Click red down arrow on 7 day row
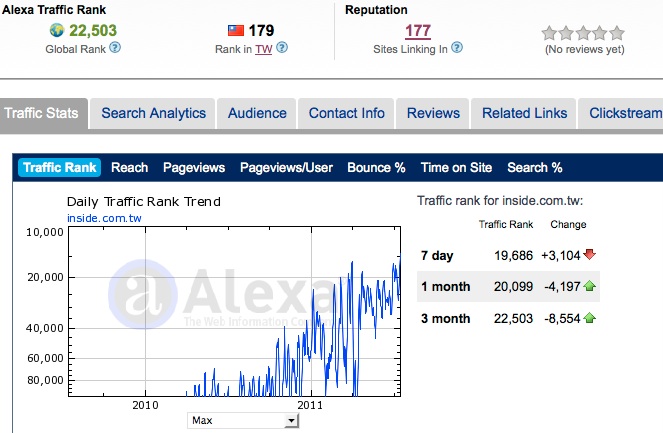Screen dimensions: 663x433 click(x=589, y=254)
